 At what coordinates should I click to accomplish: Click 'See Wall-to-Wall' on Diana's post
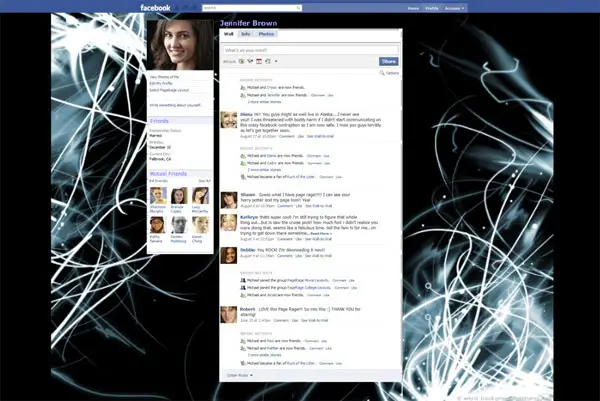[x=320, y=136]
